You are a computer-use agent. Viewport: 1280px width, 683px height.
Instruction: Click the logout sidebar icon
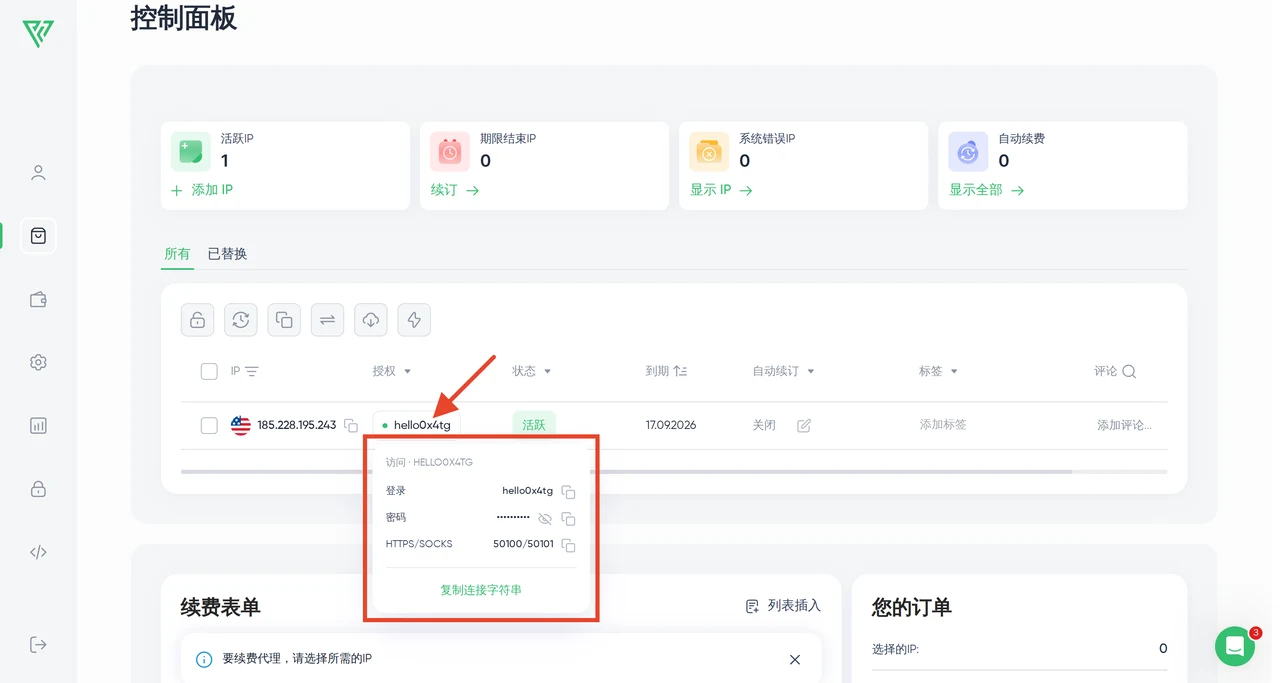pos(38,644)
